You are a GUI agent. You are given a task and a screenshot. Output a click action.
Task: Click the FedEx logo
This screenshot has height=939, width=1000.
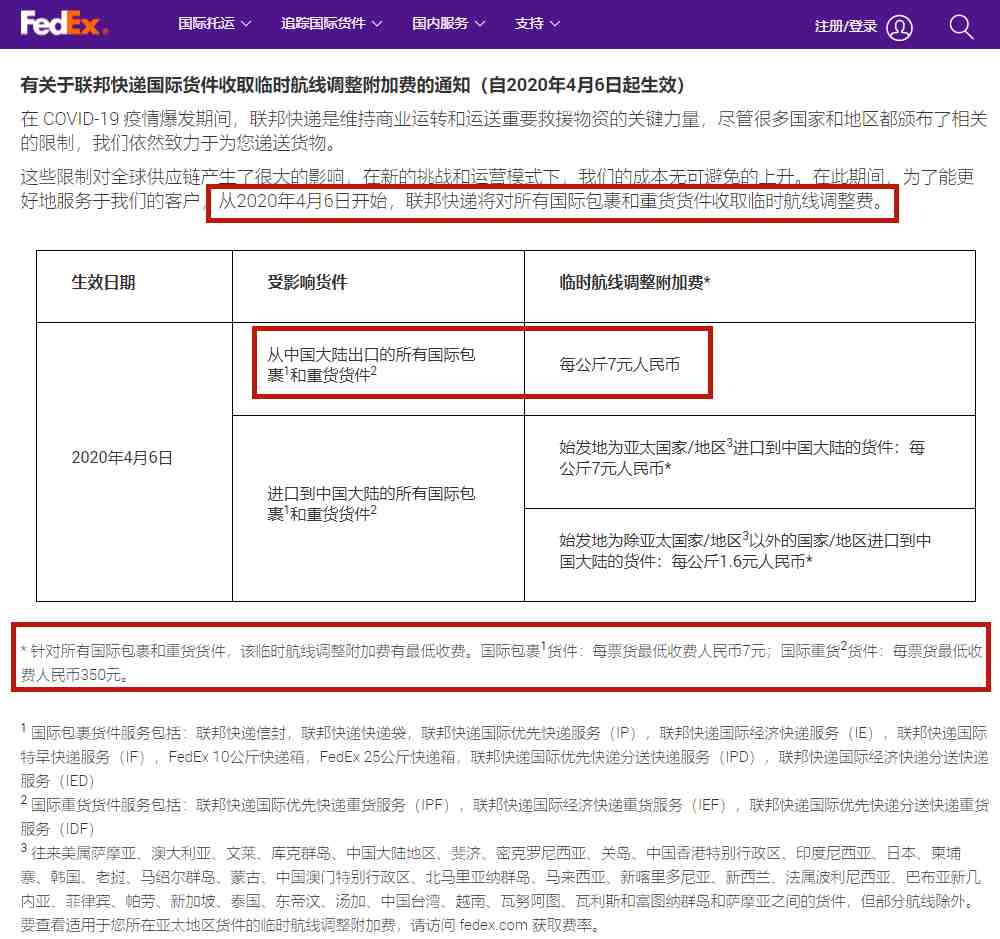point(64,24)
